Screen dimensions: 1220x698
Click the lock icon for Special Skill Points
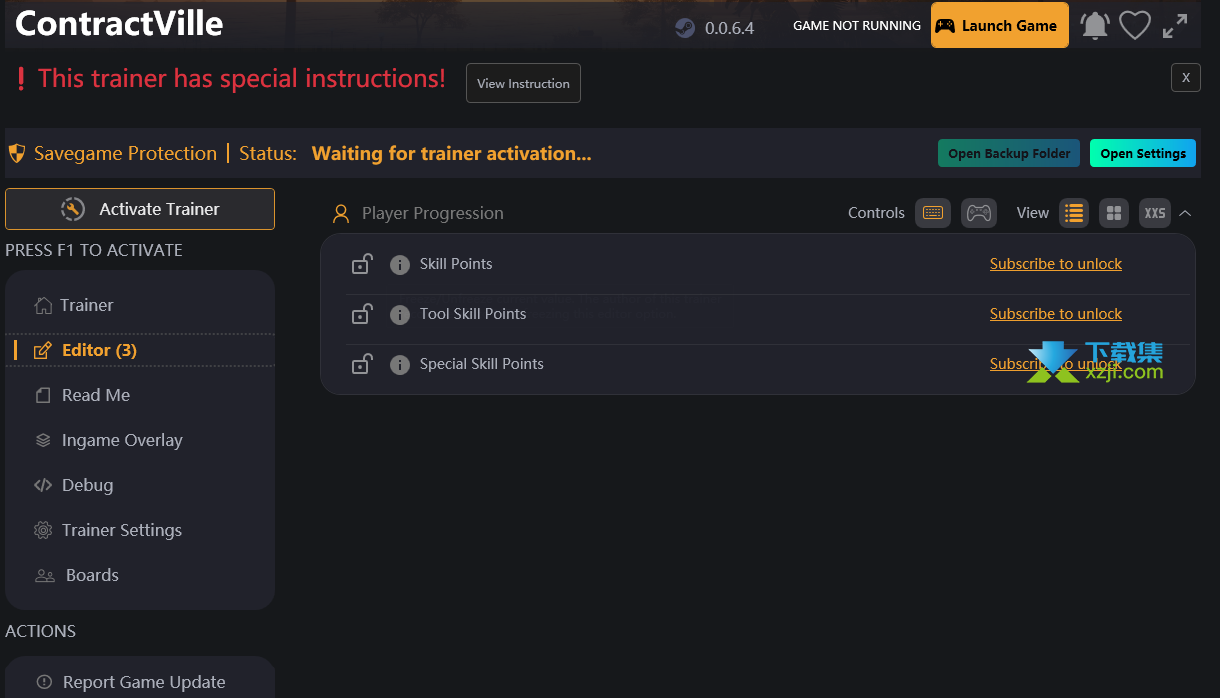coord(362,364)
